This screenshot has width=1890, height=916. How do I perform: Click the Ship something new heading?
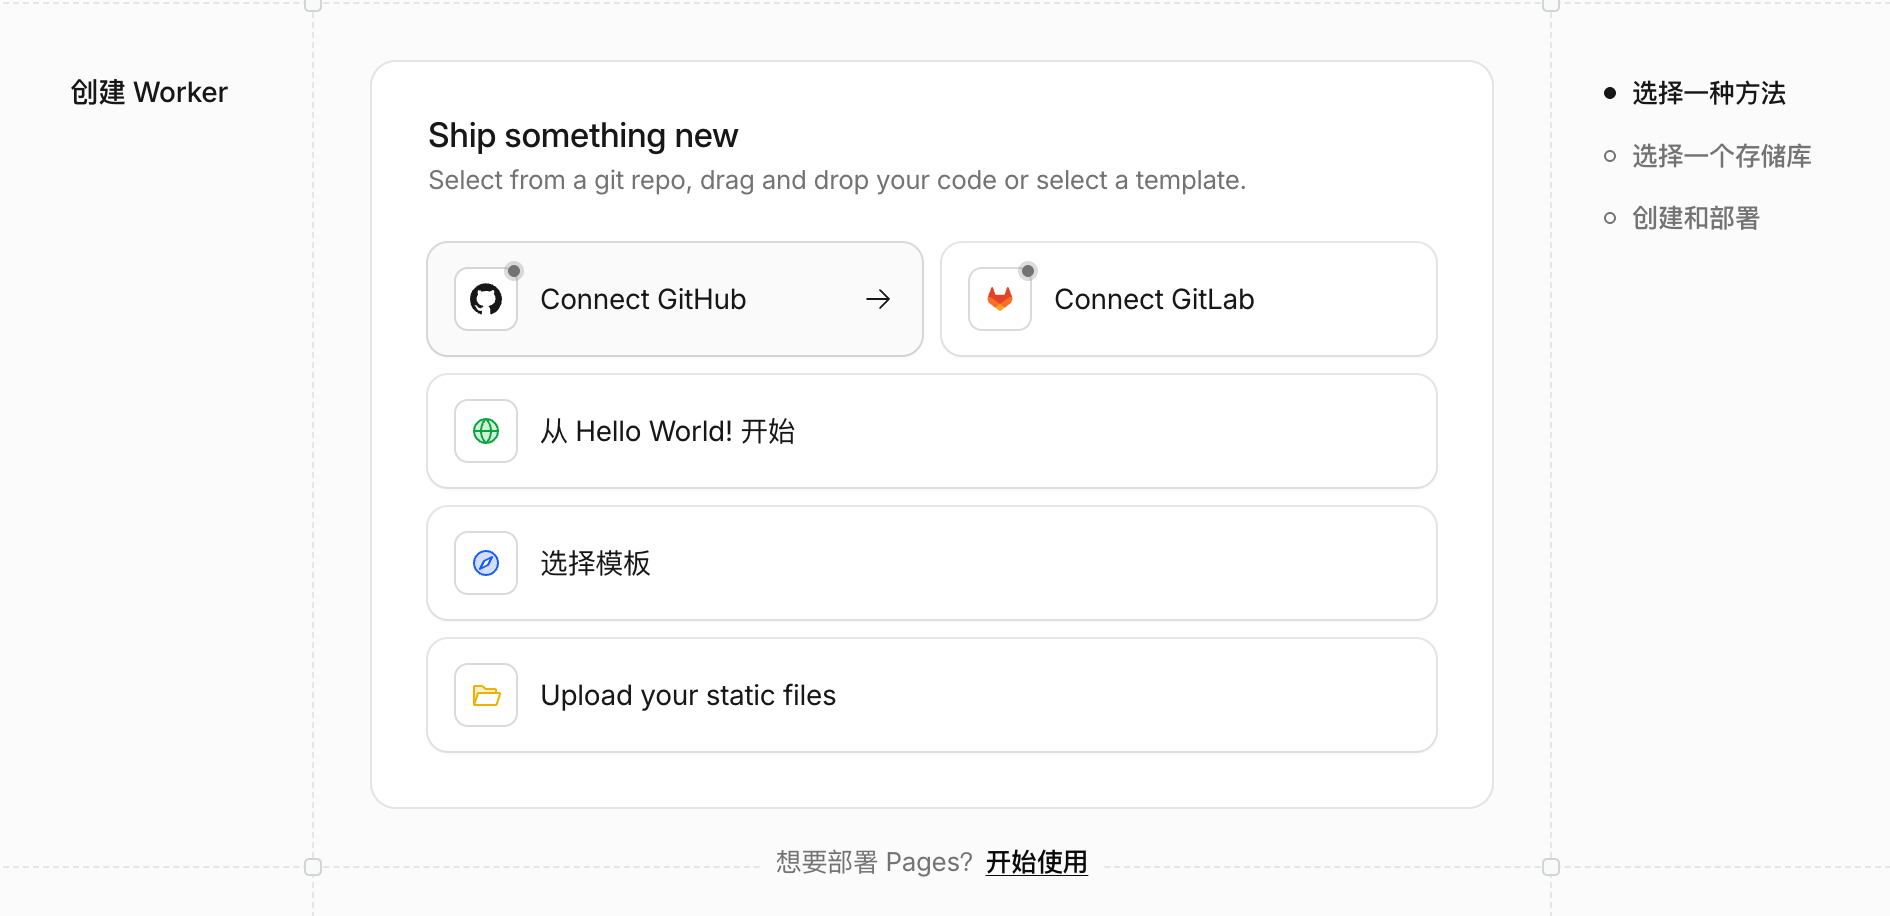pos(583,135)
